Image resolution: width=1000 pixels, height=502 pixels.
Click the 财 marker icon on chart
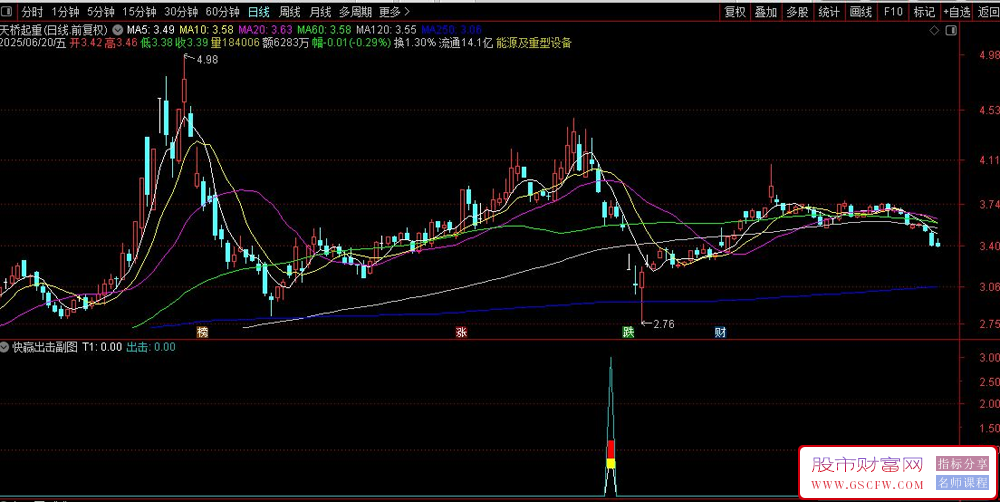(x=720, y=332)
